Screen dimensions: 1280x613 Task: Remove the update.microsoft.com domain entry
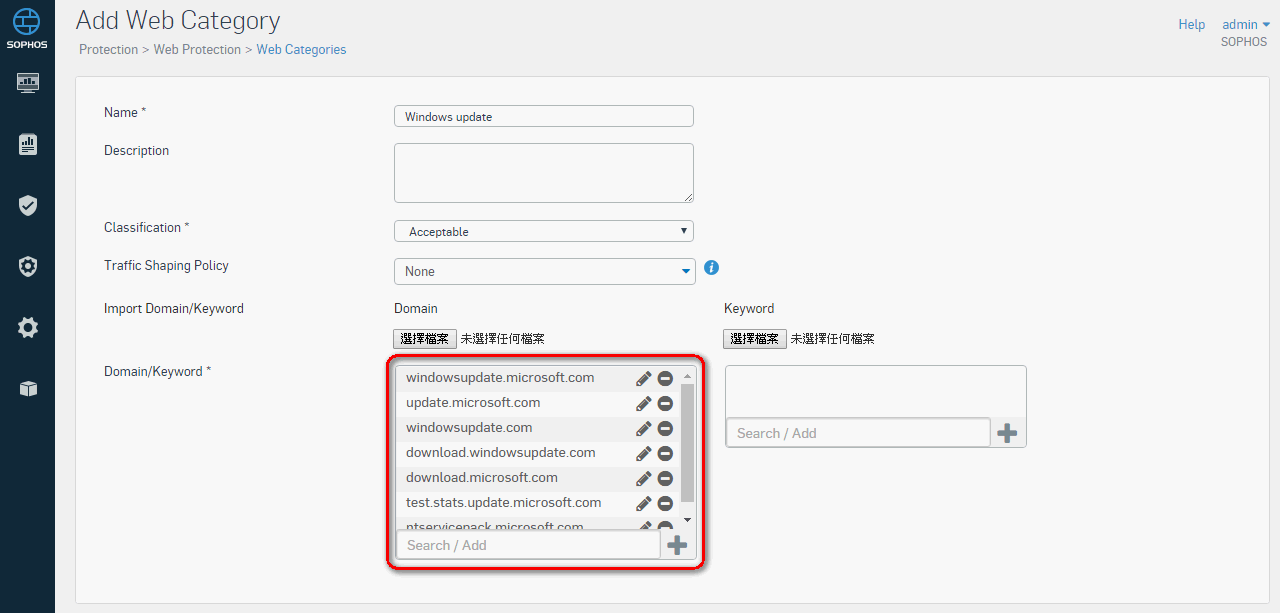(x=665, y=403)
